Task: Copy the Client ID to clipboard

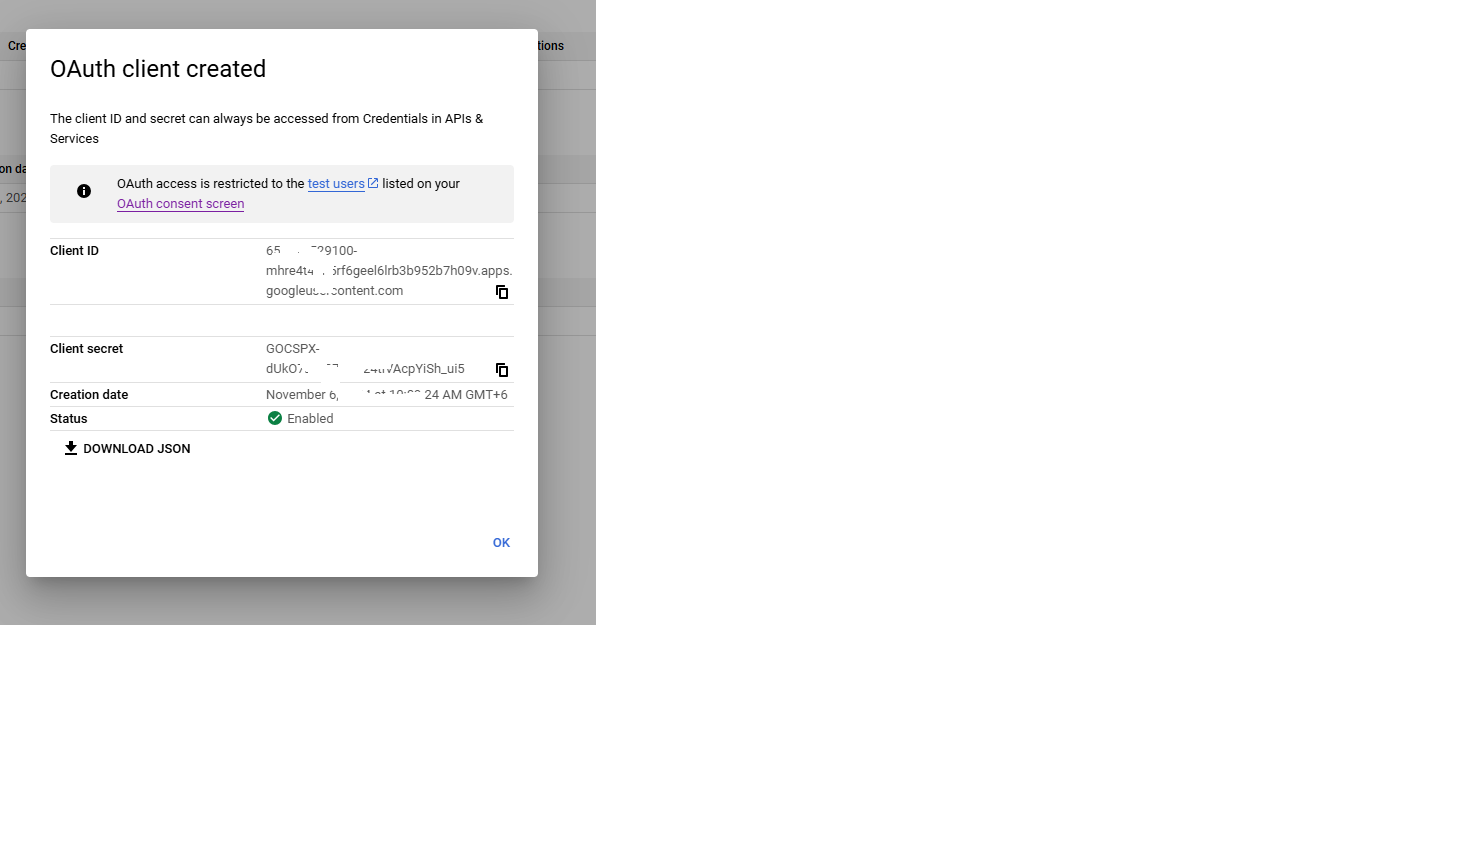Action: pos(502,292)
